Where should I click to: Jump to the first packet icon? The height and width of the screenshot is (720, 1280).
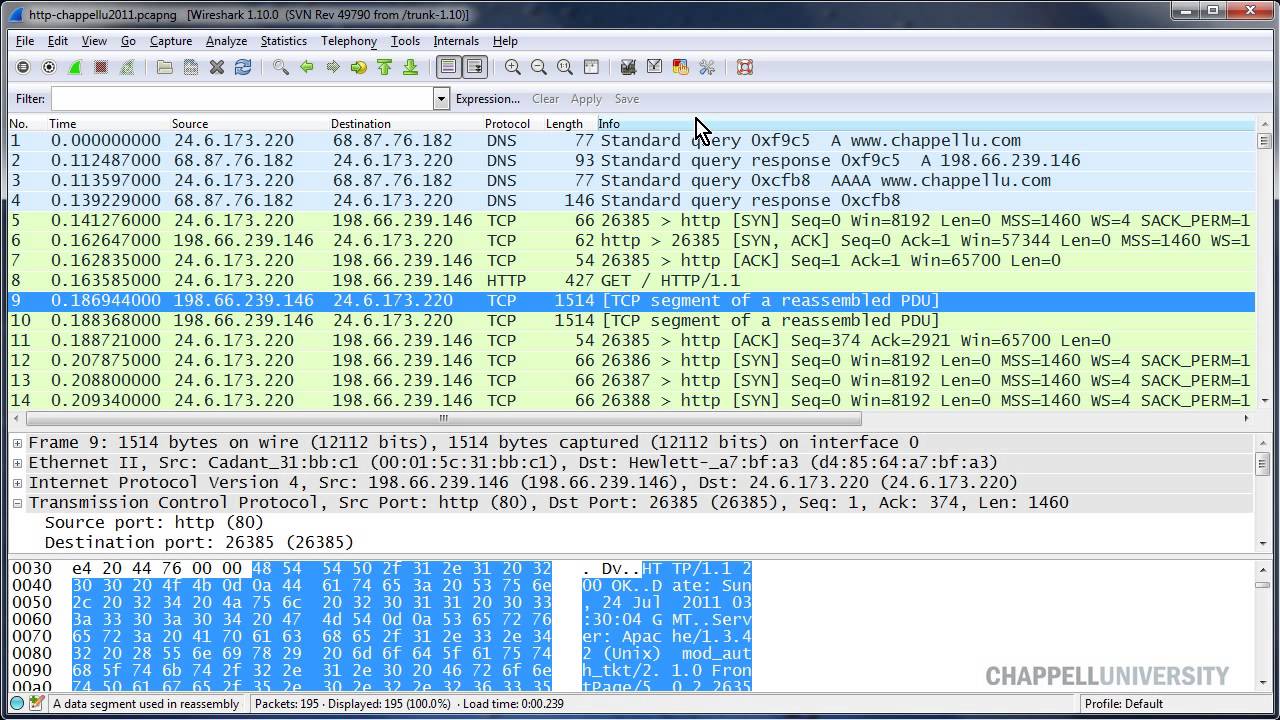coord(385,67)
